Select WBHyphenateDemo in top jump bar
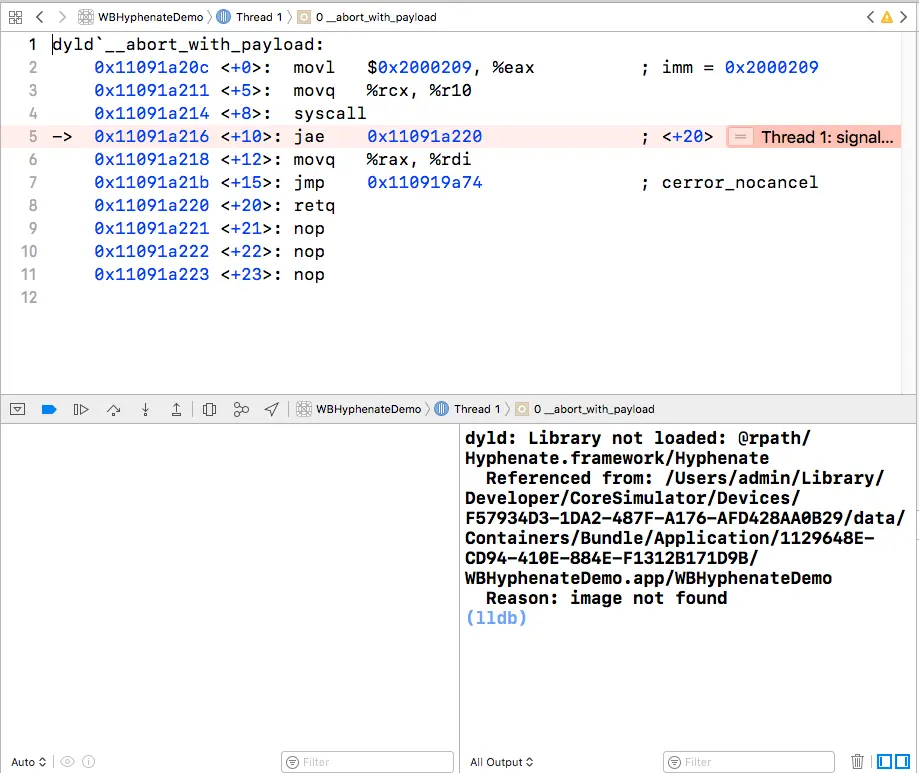Screen dimensions: 919x773 (141, 17)
